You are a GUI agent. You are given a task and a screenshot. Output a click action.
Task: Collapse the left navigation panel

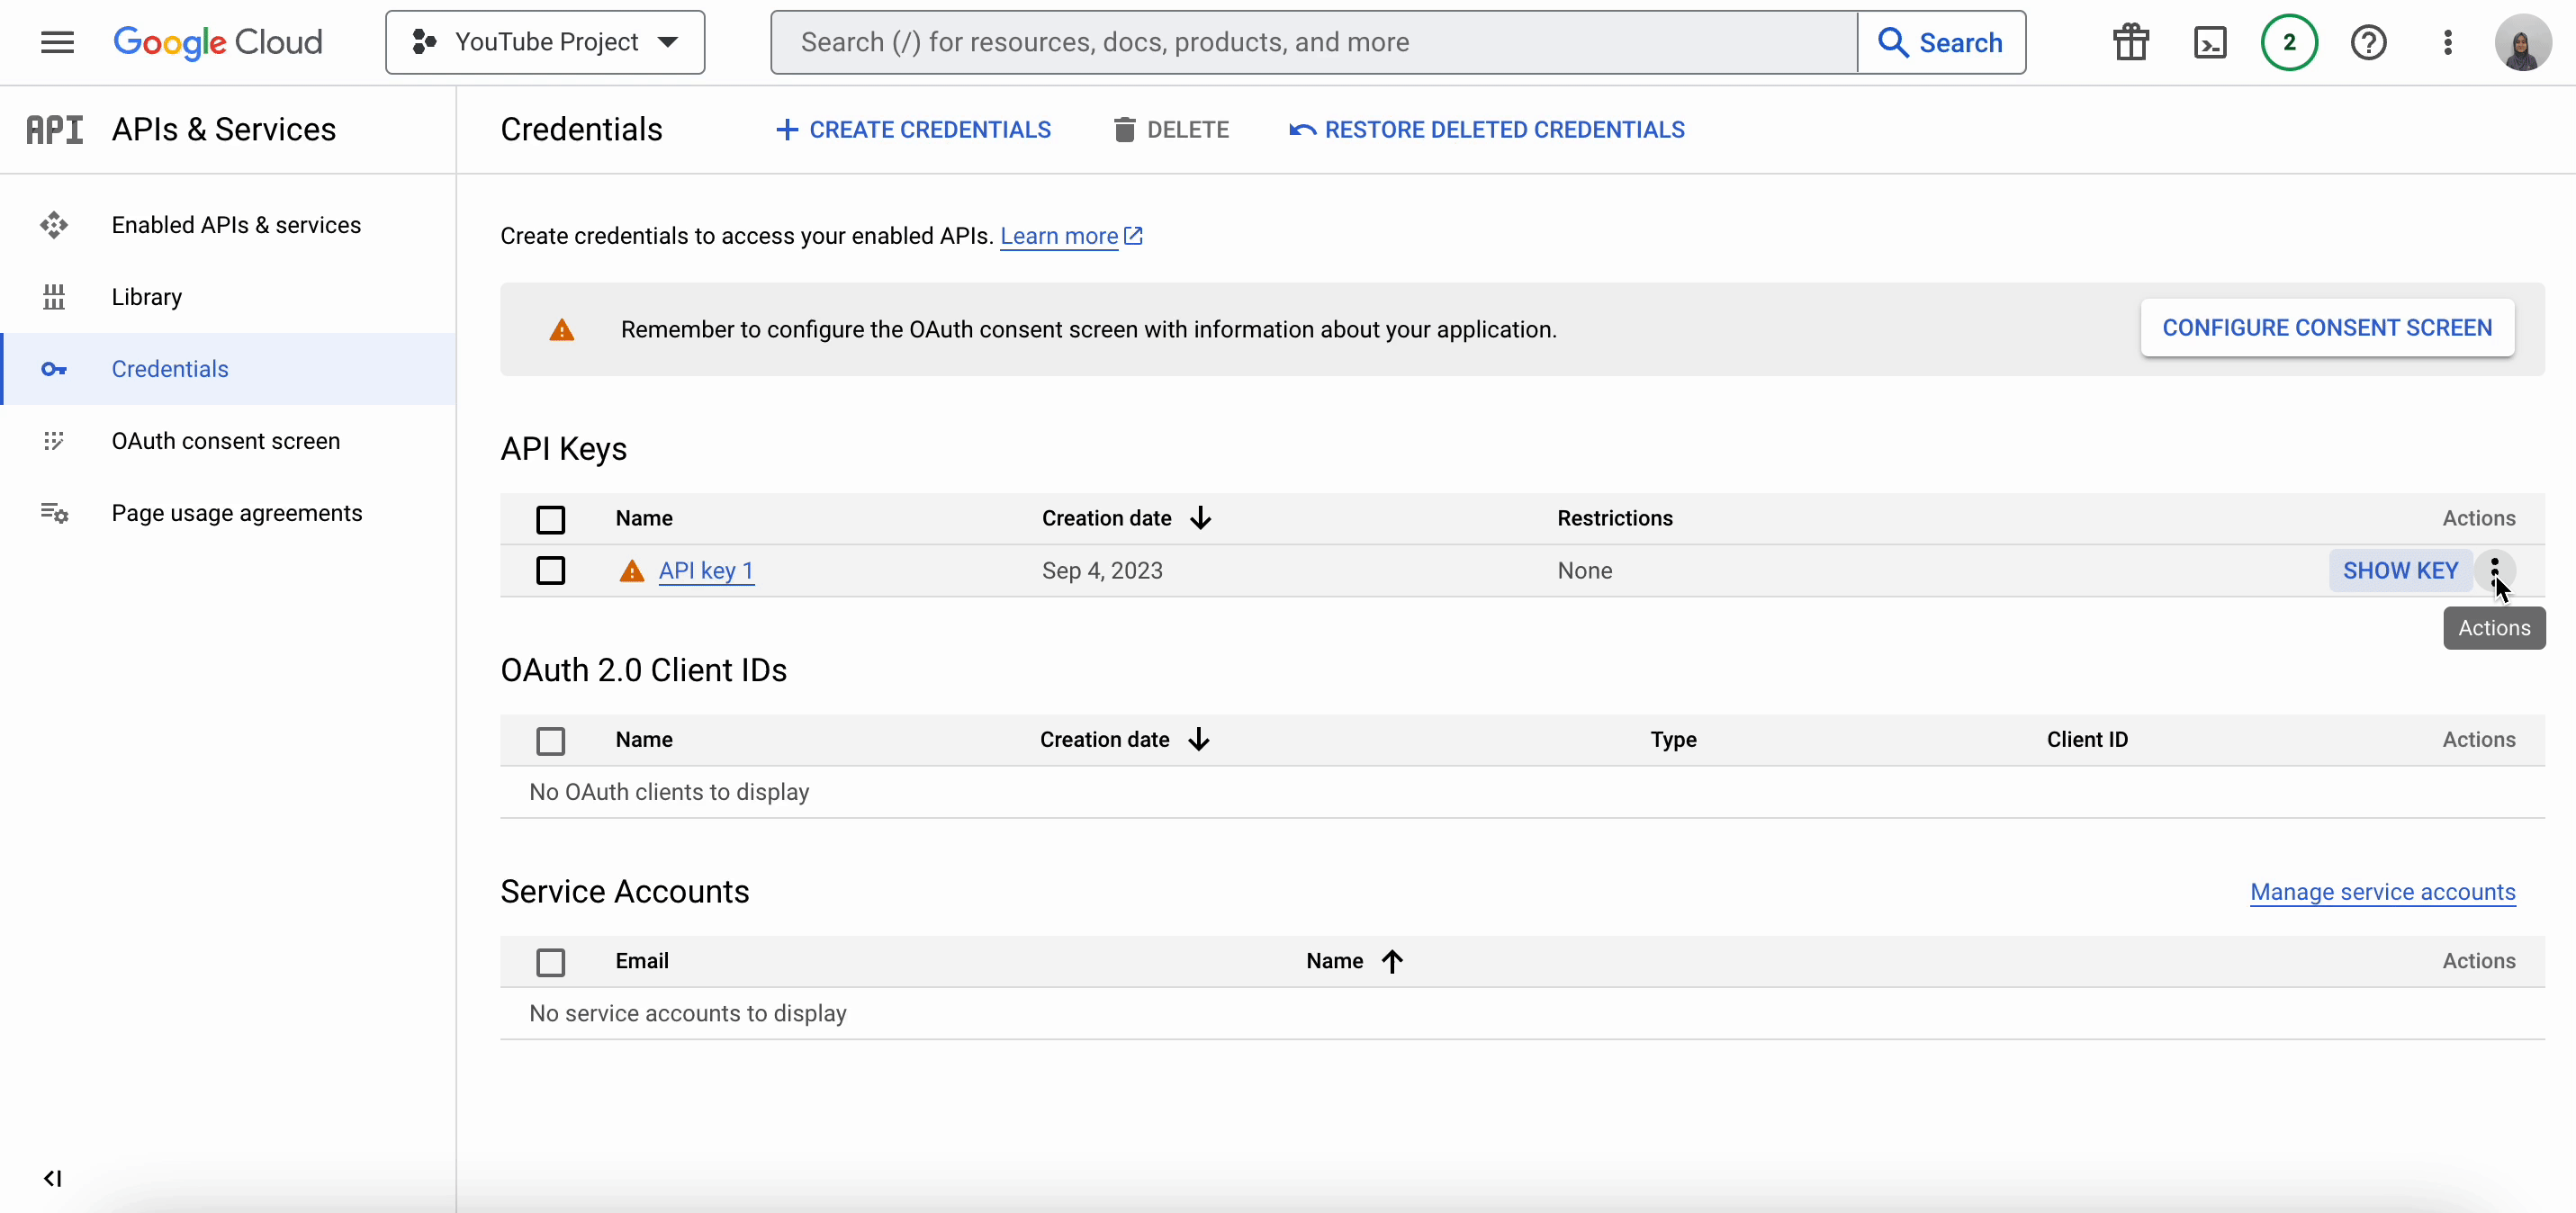(x=52, y=1178)
